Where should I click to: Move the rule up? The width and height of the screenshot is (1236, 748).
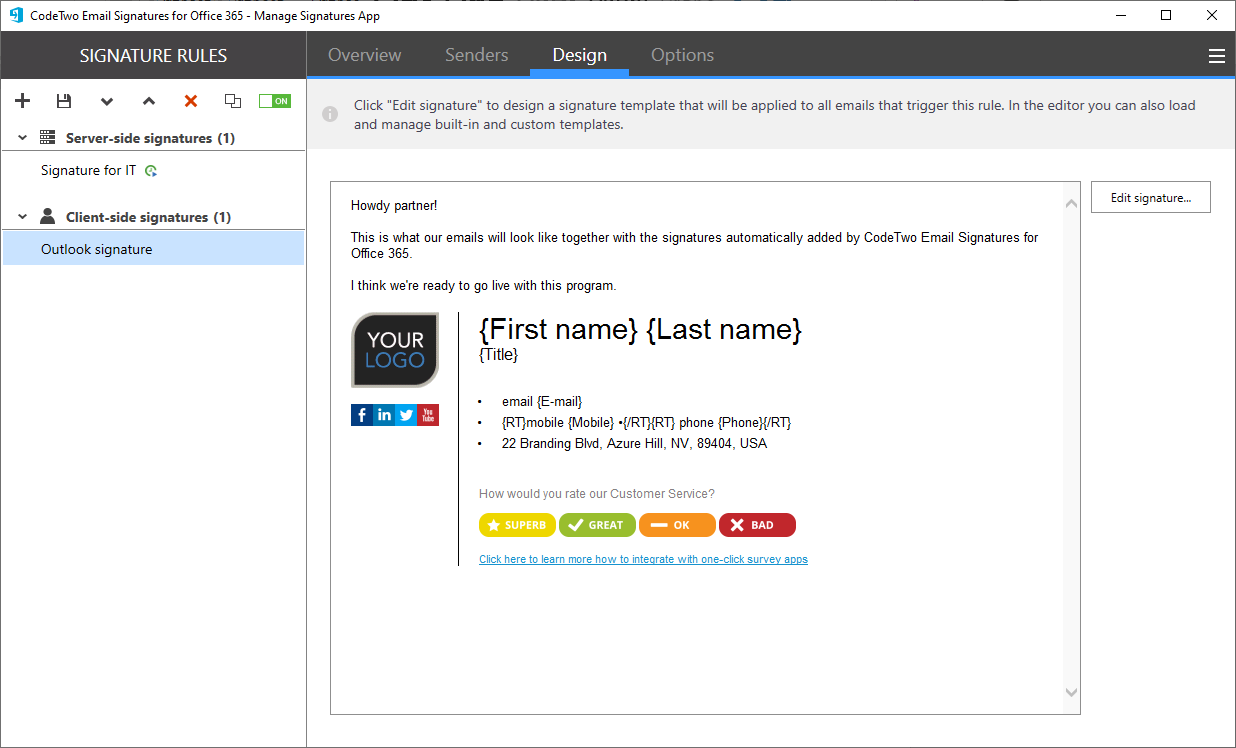pos(149,101)
